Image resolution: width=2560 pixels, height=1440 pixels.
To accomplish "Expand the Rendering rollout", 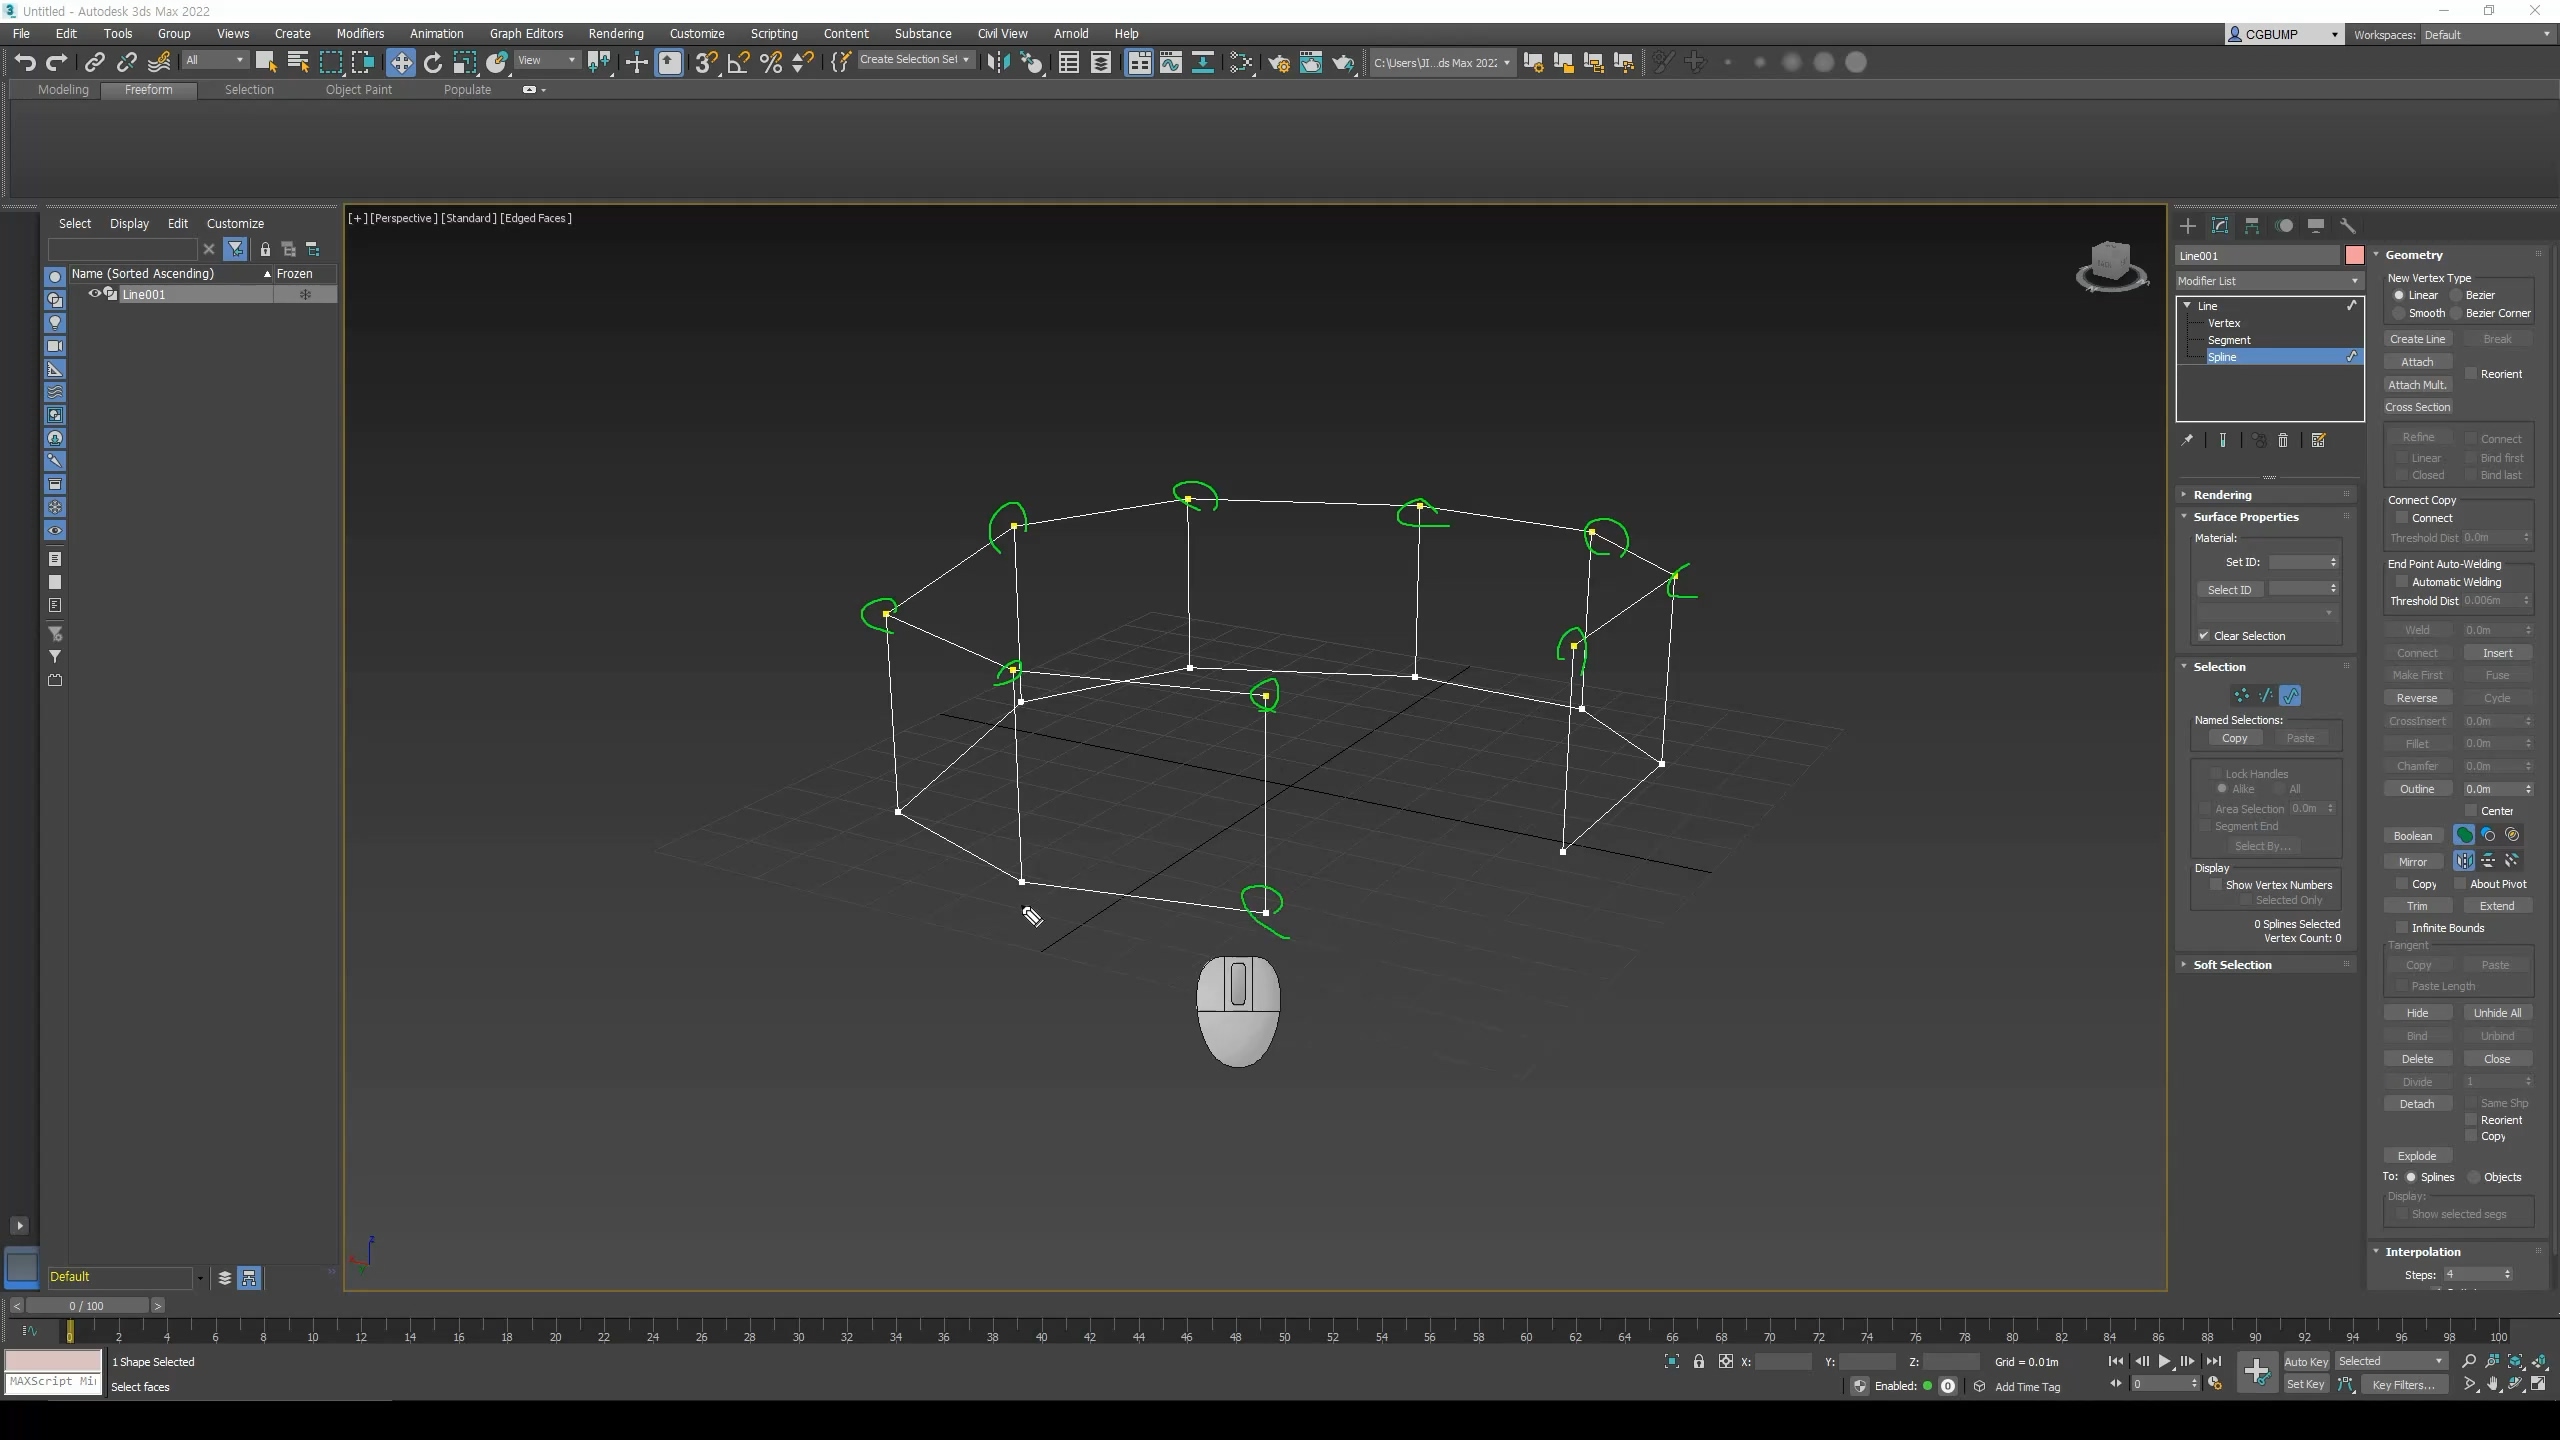I will coord(2222,495).
